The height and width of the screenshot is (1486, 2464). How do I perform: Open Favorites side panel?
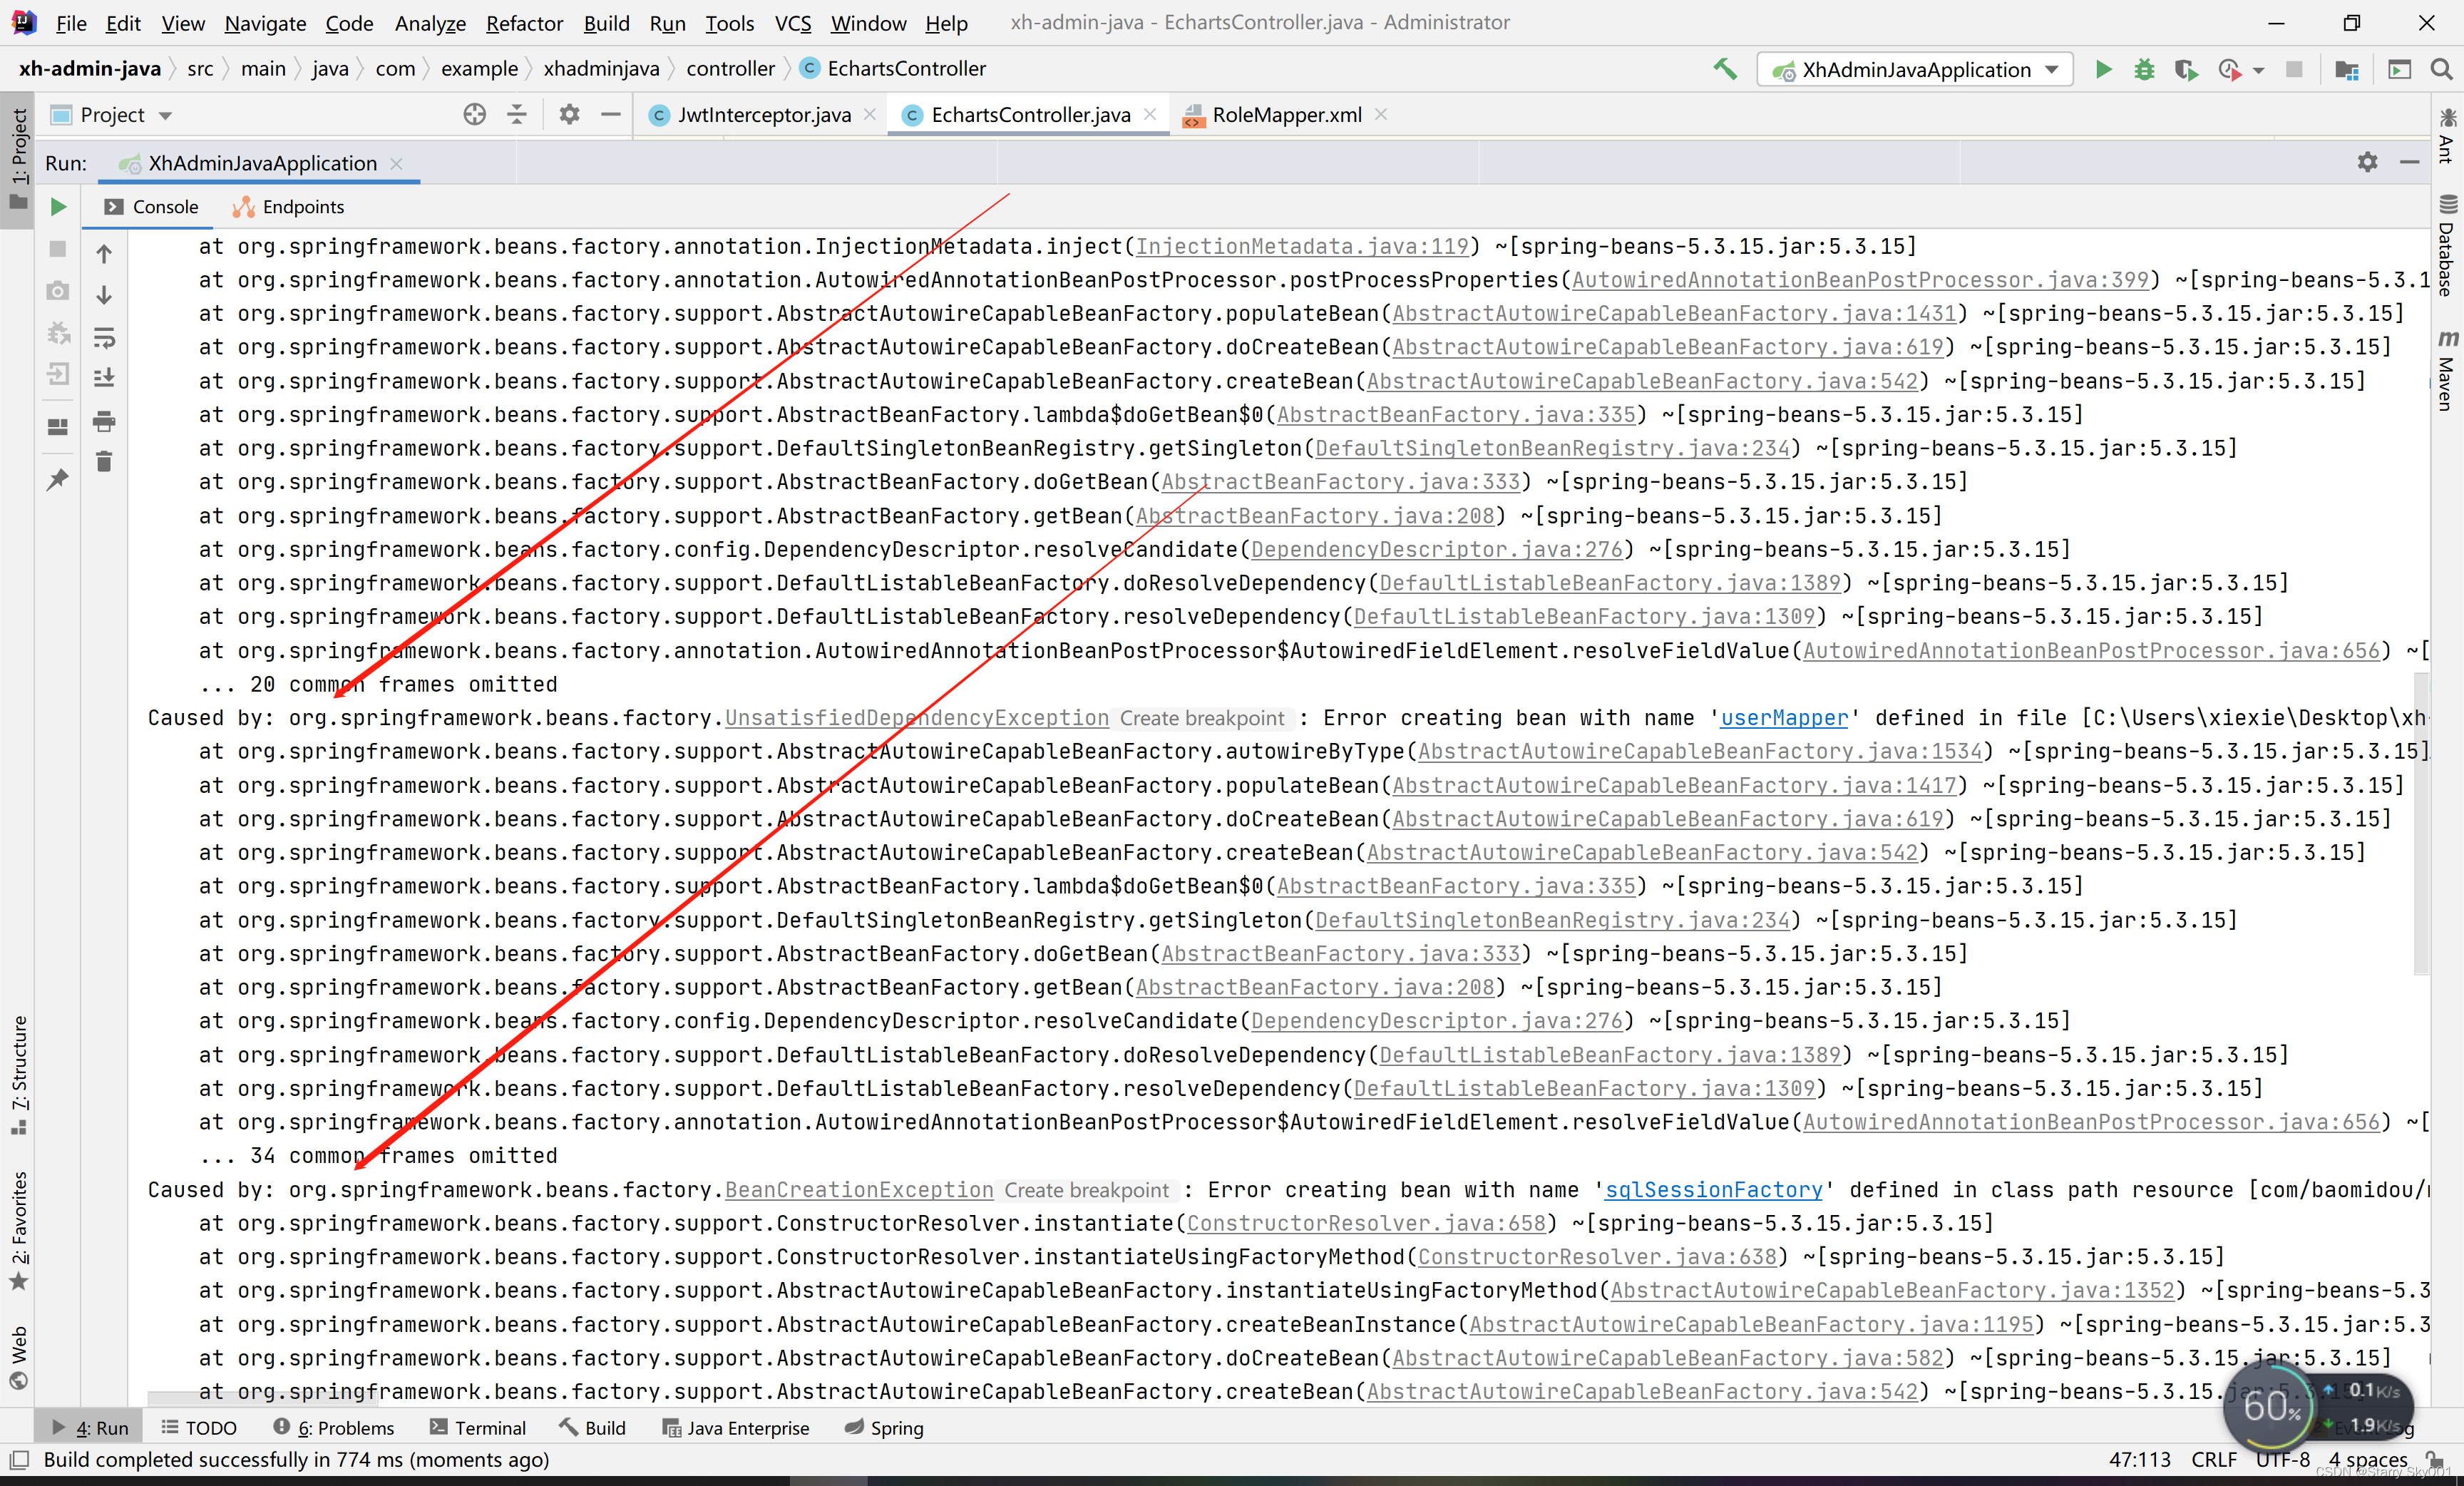point(18,1230)
